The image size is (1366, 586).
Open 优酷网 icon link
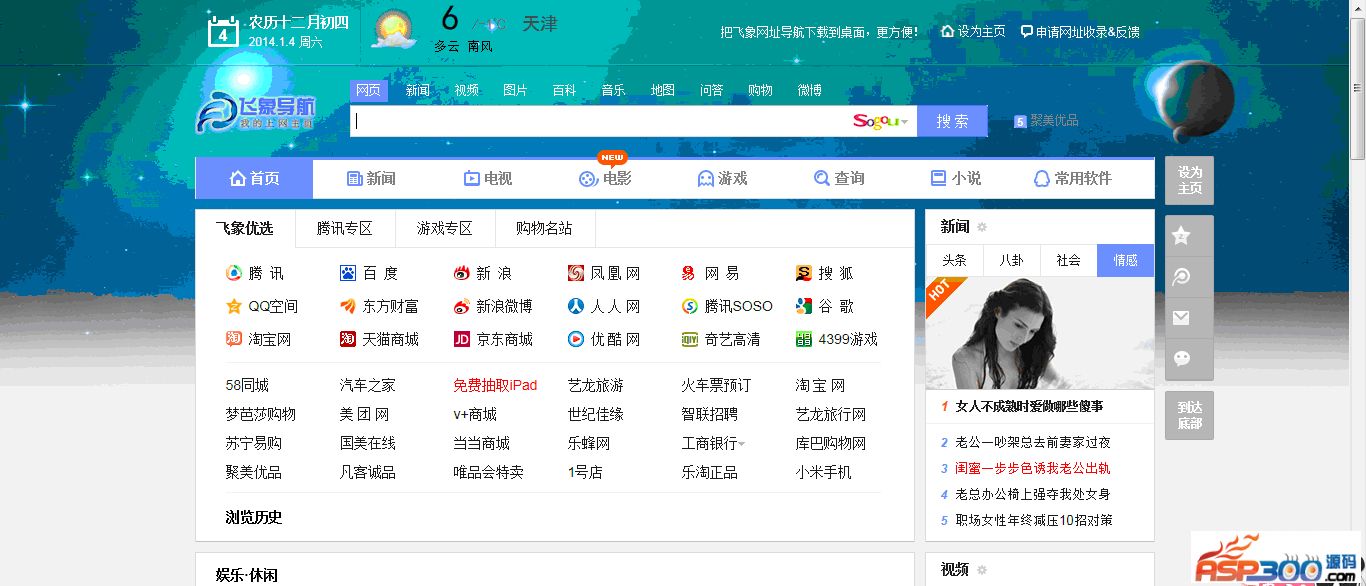click(x=576, y=339)
